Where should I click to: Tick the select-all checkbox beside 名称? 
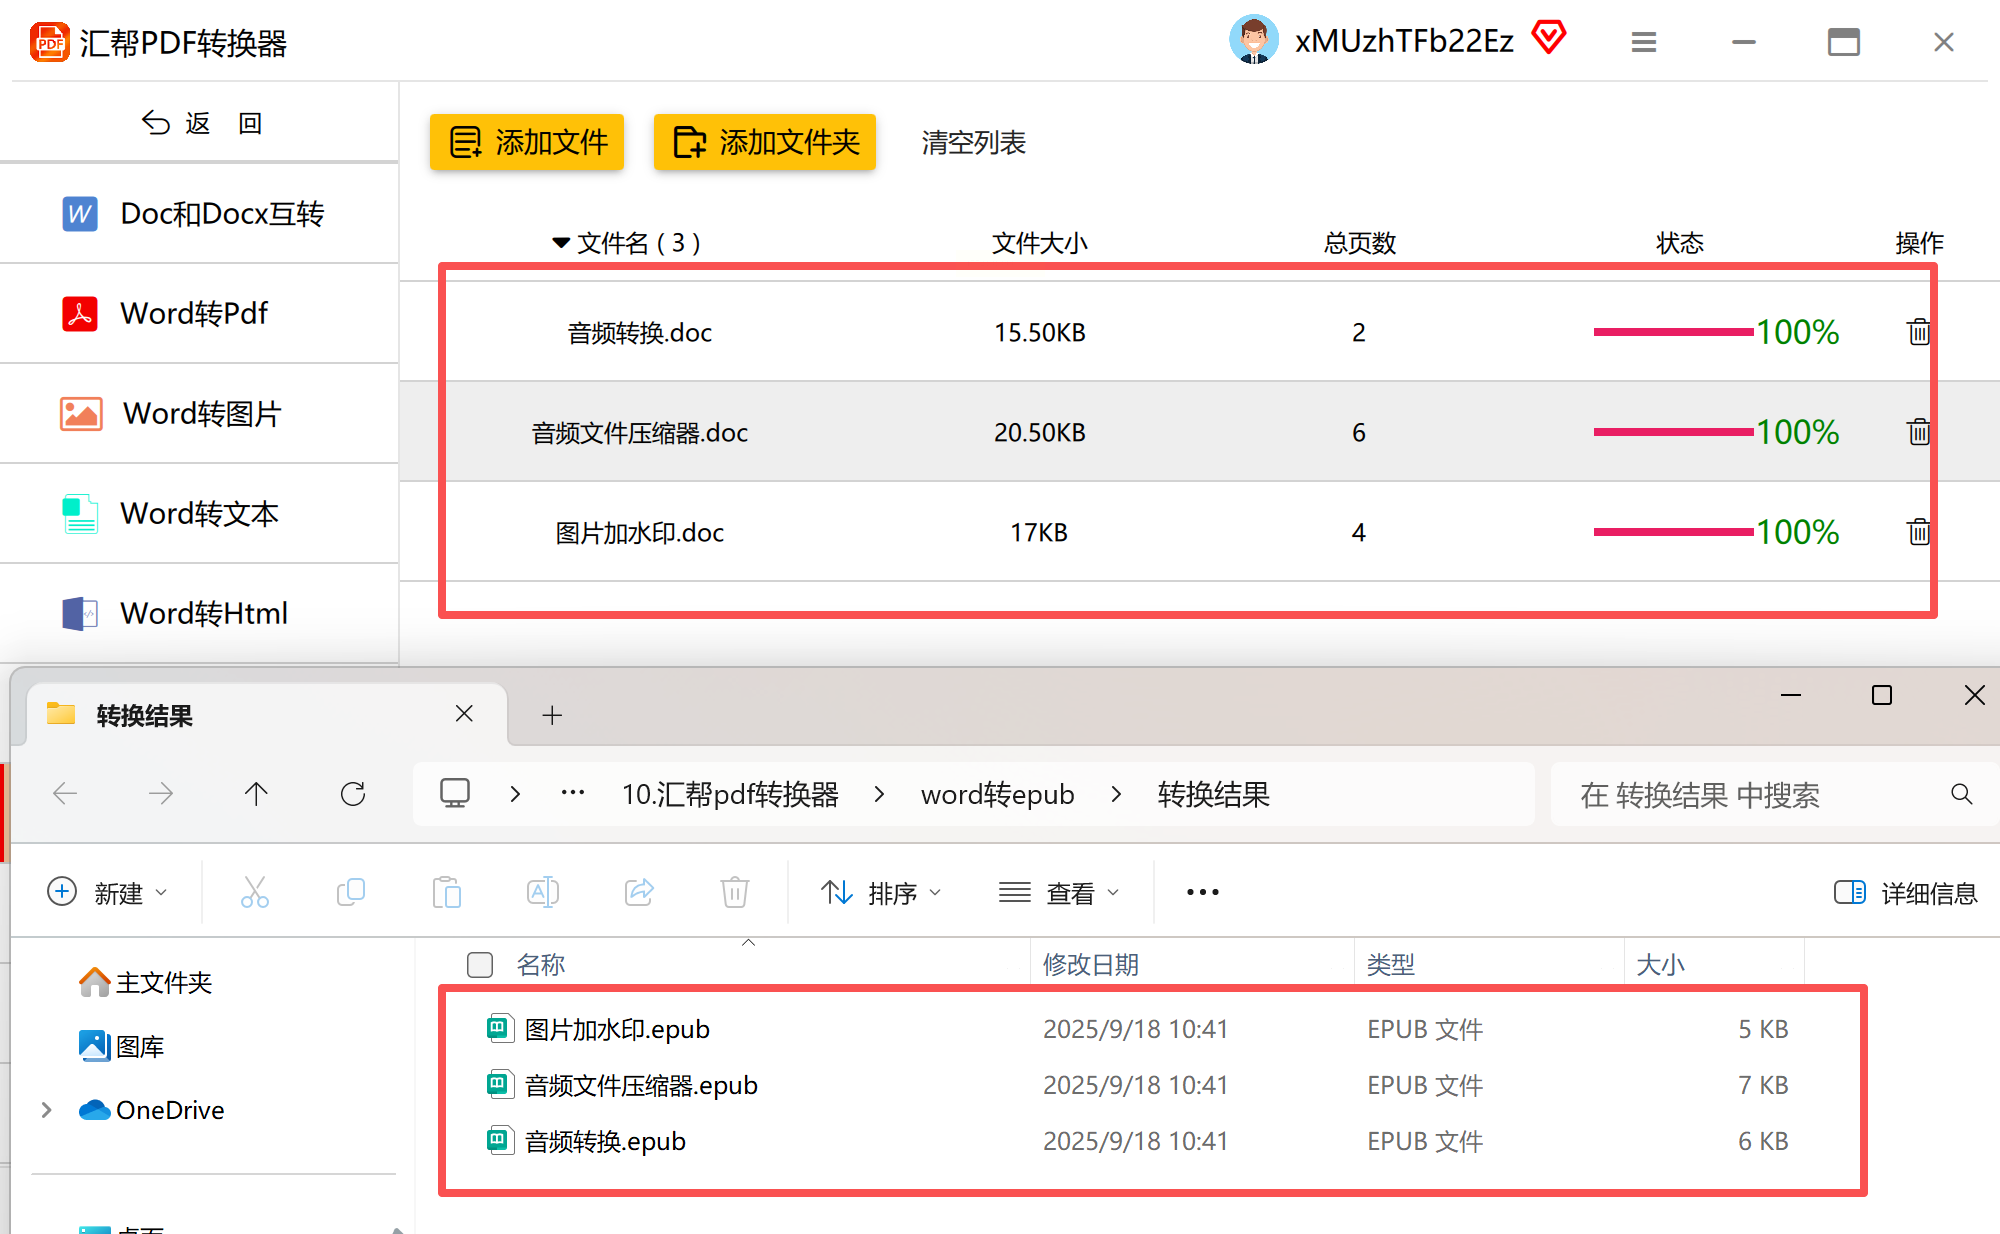click(480, 964)
